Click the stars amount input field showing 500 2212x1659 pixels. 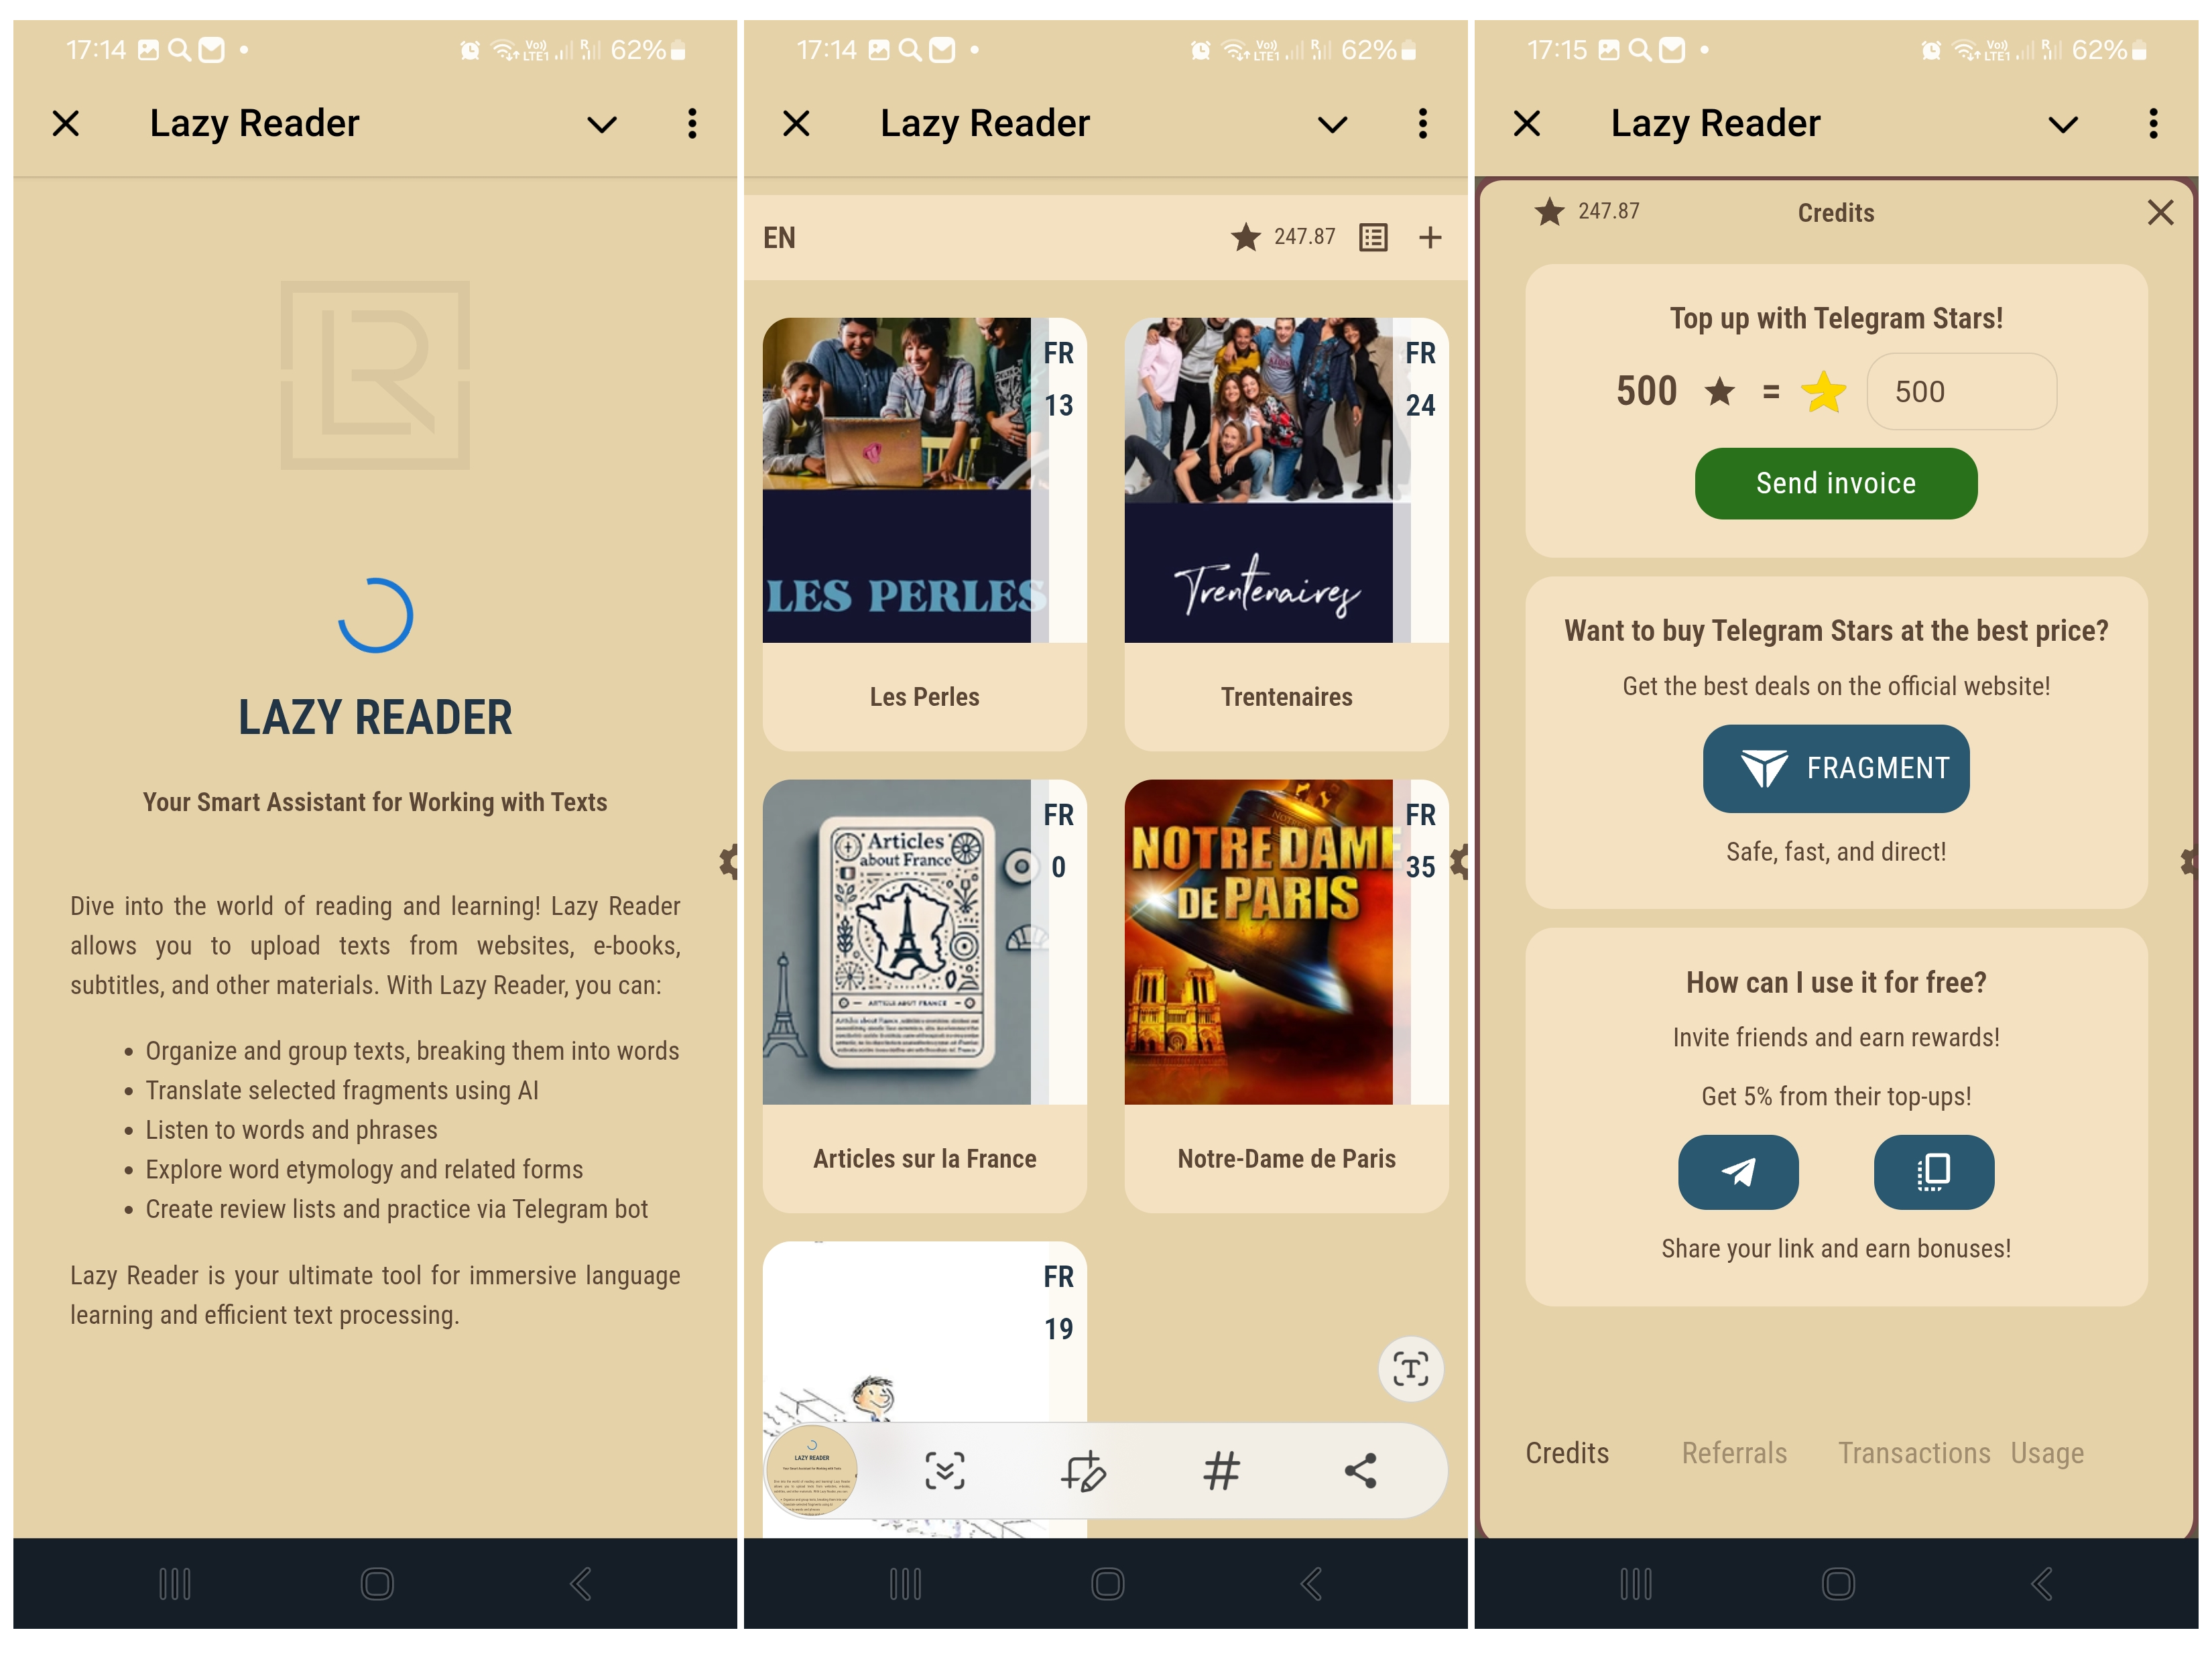pos(1962,391)
